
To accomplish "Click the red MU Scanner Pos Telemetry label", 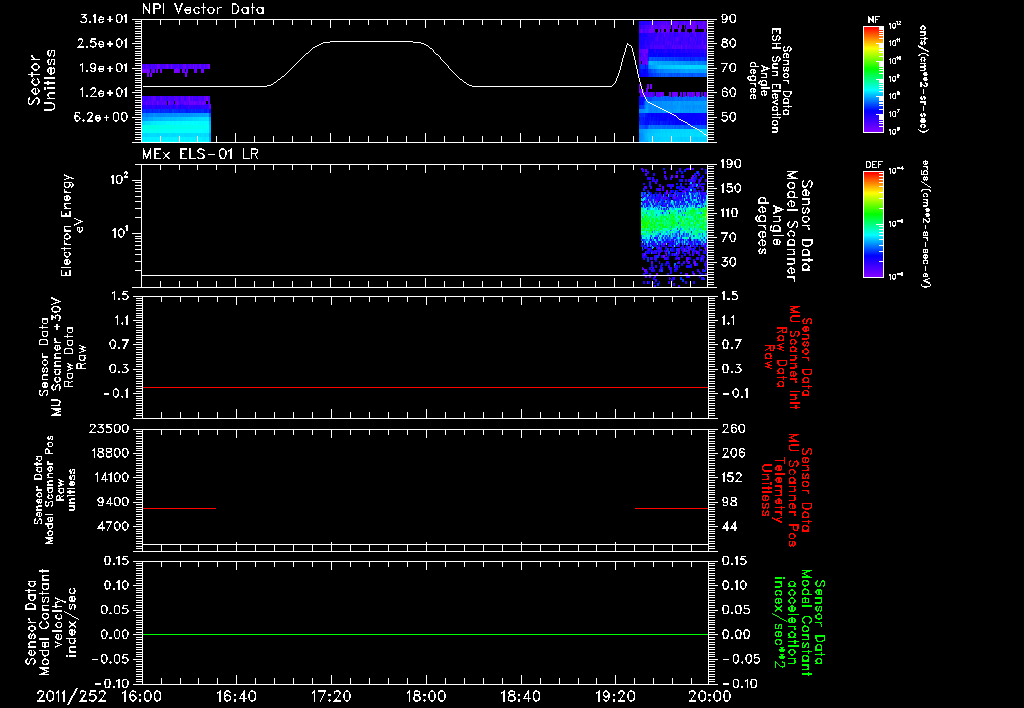I will click(786, 490).
